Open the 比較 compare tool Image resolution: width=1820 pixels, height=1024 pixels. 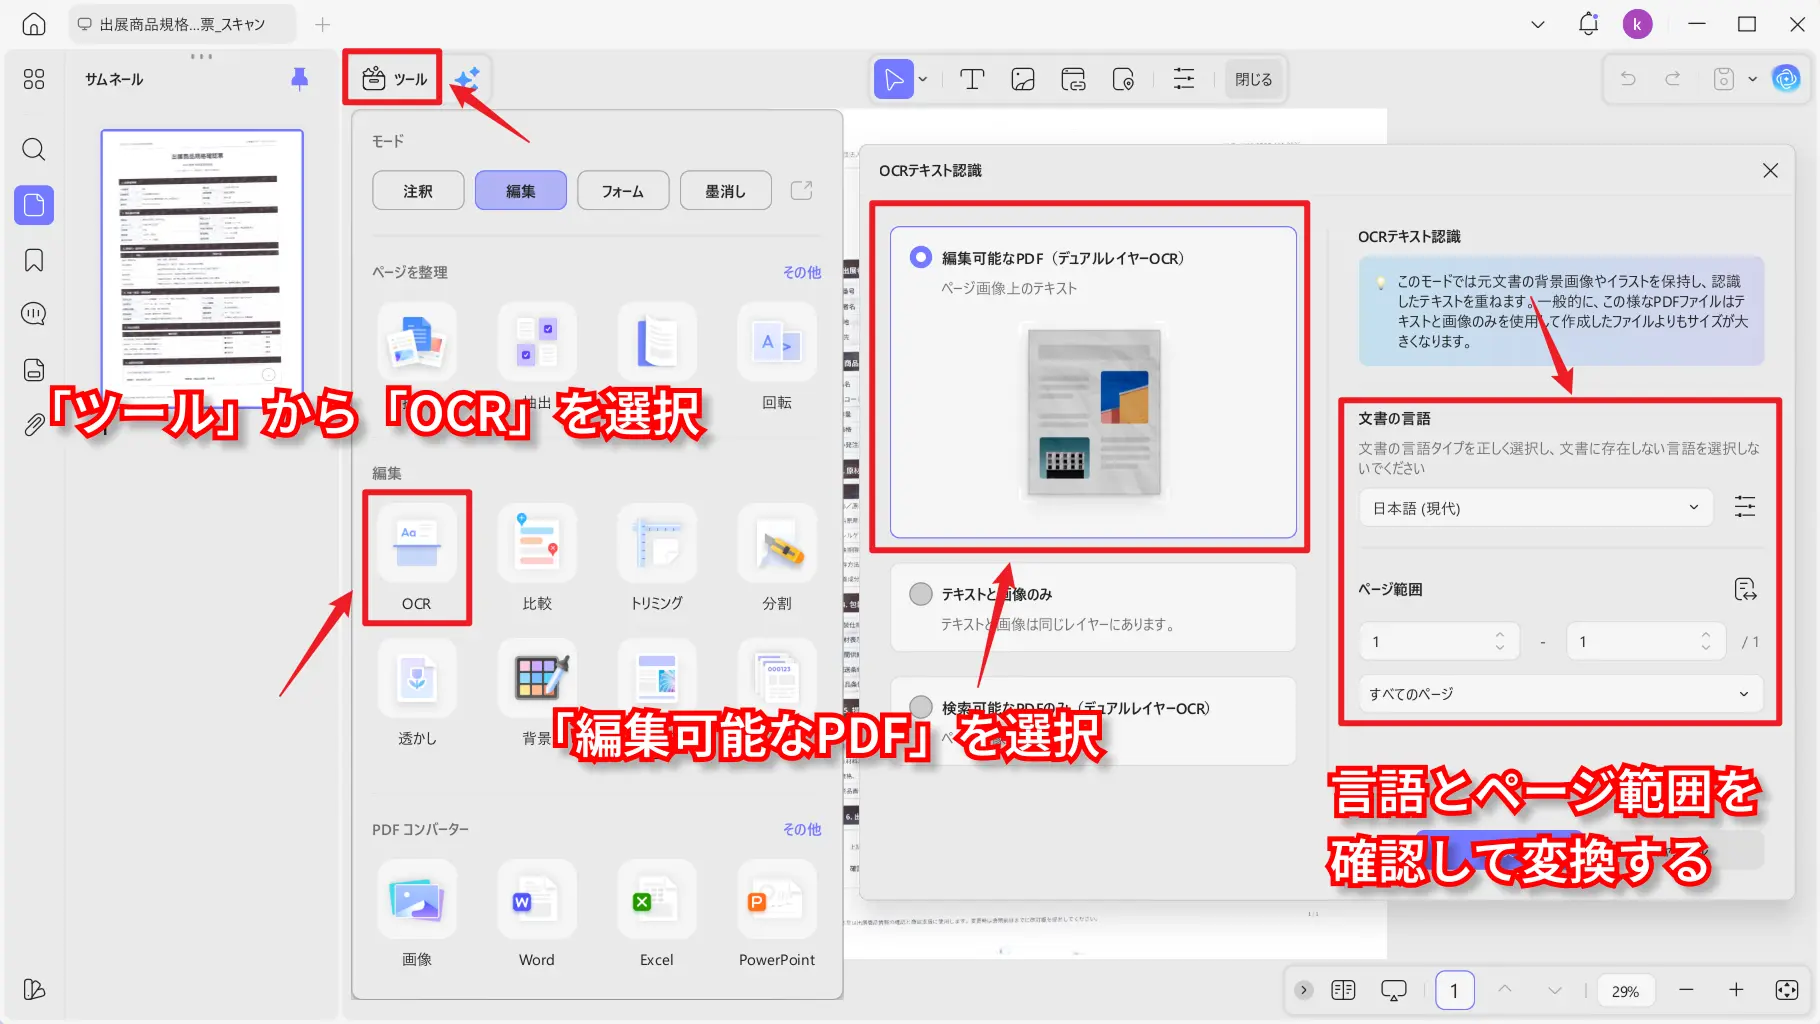coord(537,557)
